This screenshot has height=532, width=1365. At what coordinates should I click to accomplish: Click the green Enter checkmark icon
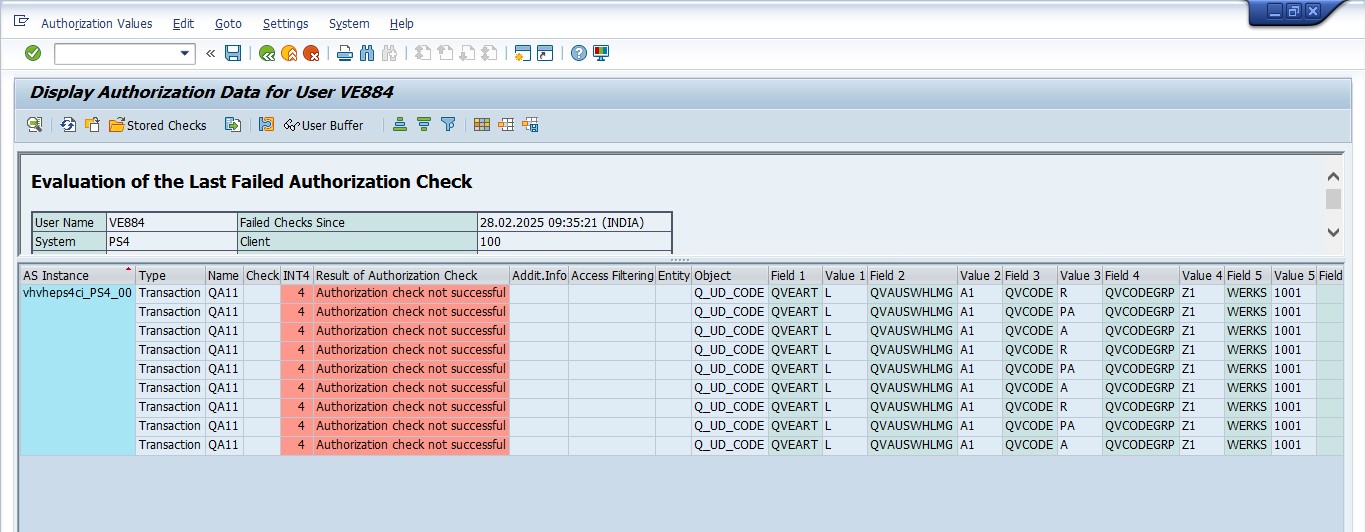(x=33, y=53)
